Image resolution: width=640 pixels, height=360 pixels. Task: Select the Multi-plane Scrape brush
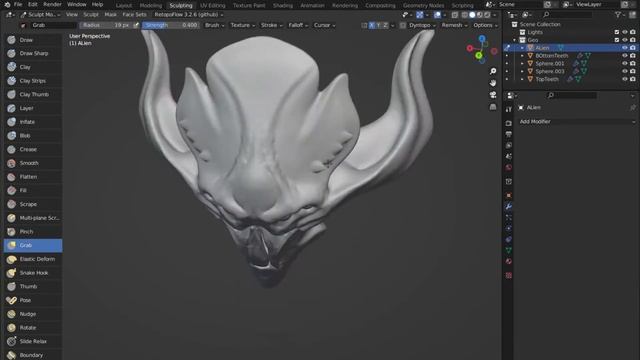[33, 218]
